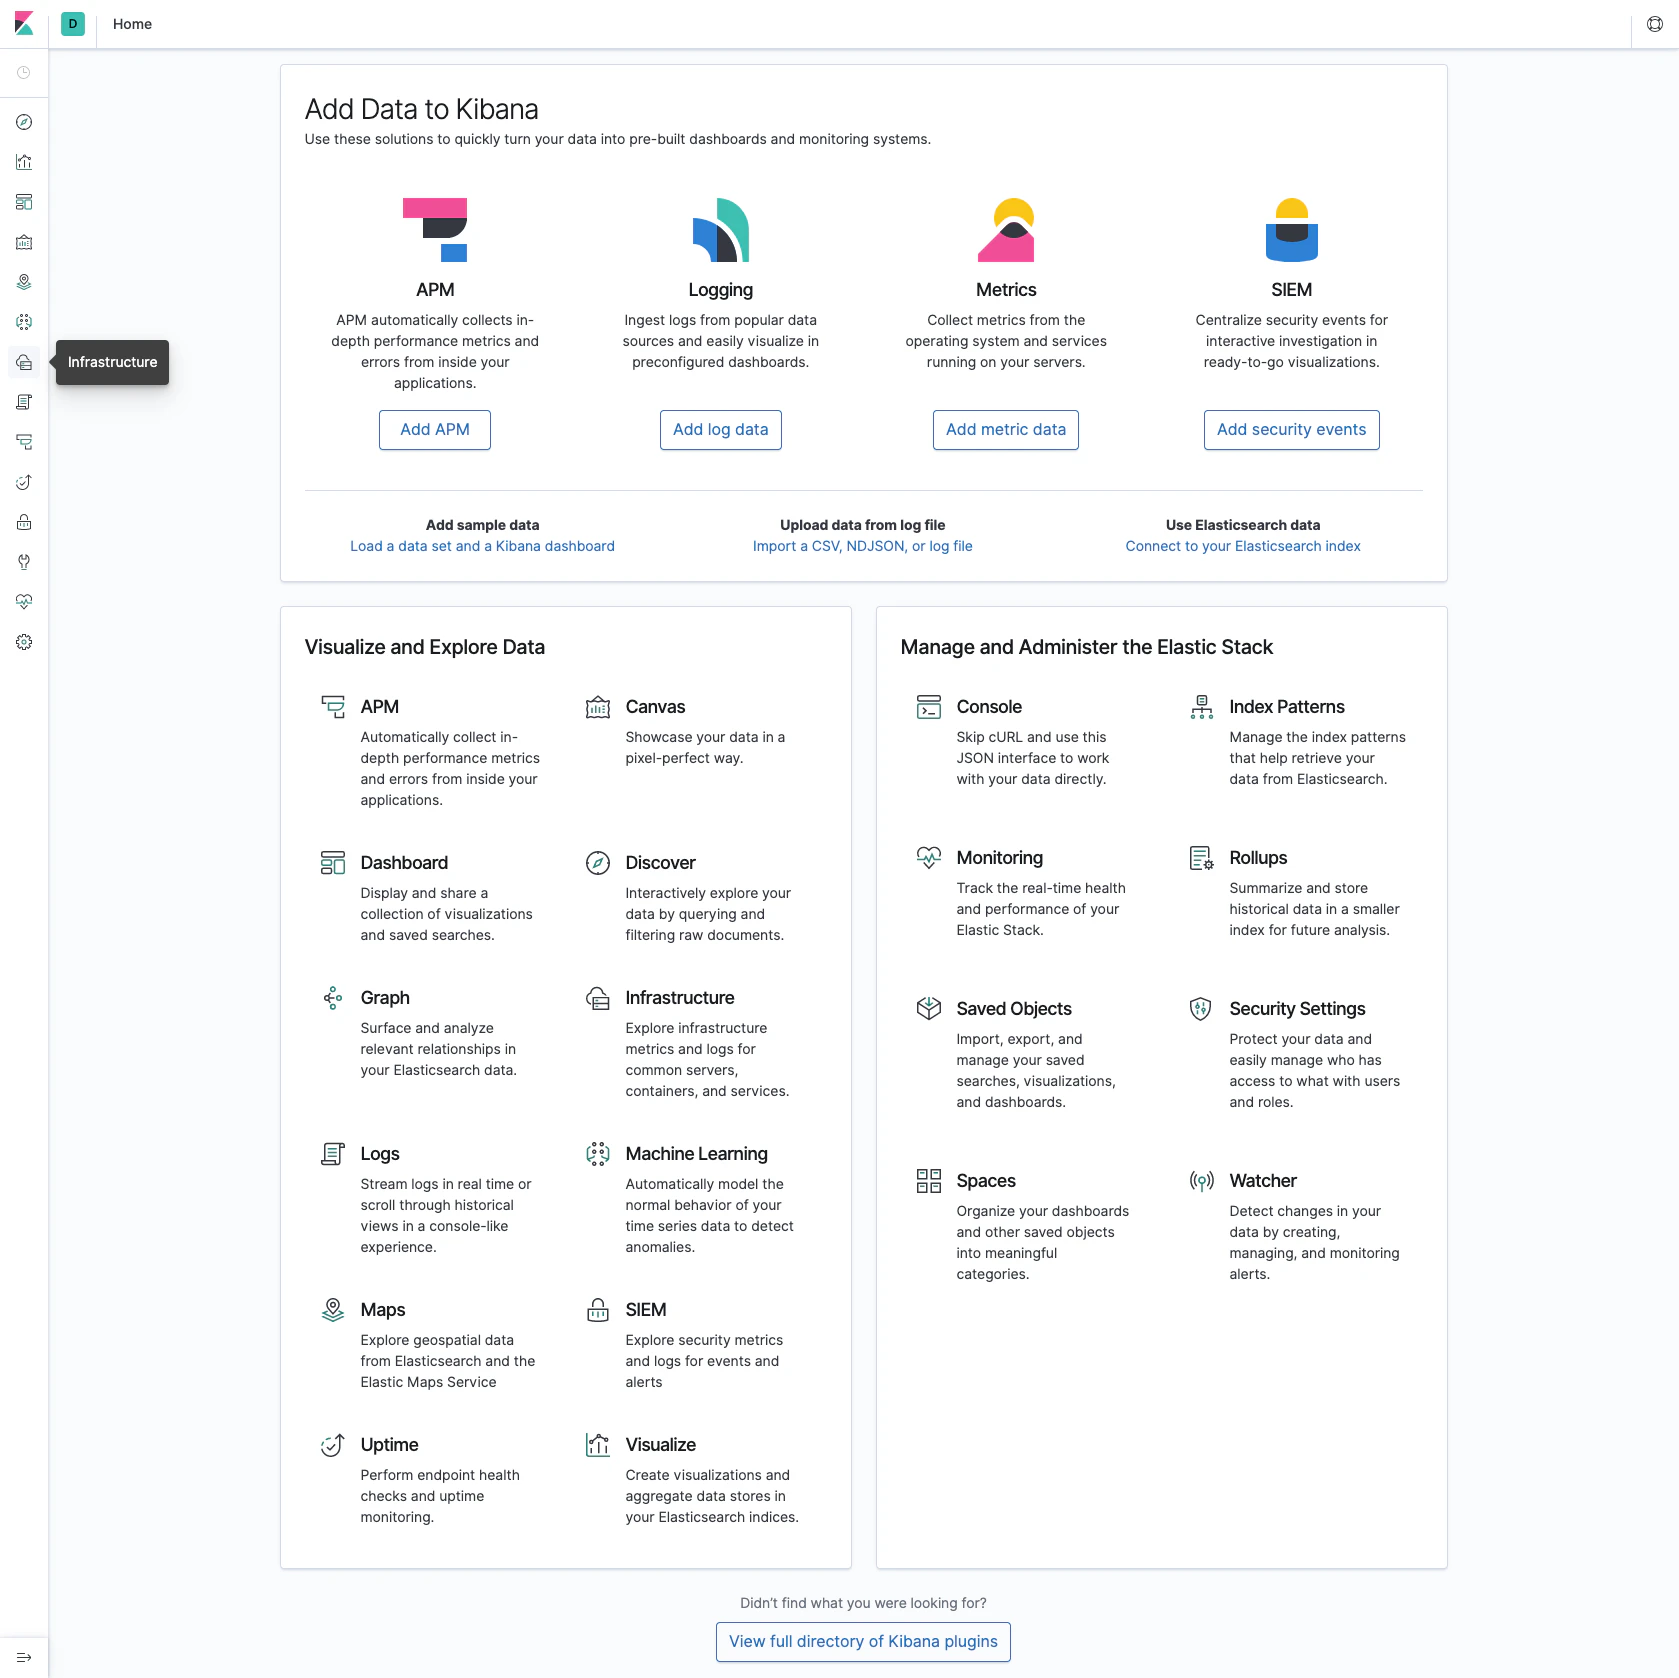Open the Security Settings card

[1298, 1055]
